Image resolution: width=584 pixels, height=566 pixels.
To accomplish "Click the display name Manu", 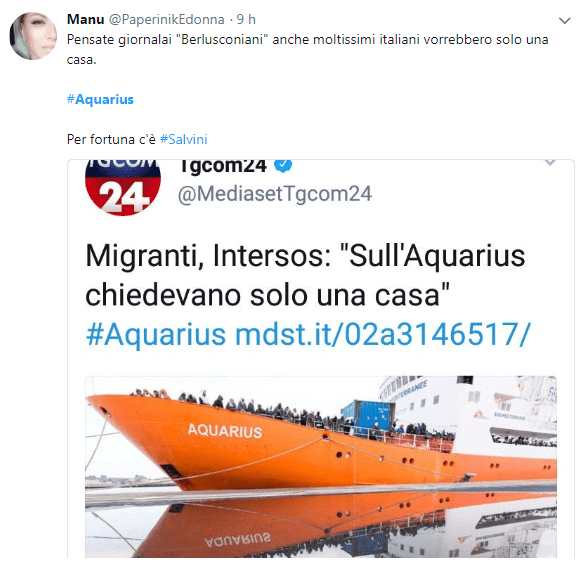I will click(85, 19).
